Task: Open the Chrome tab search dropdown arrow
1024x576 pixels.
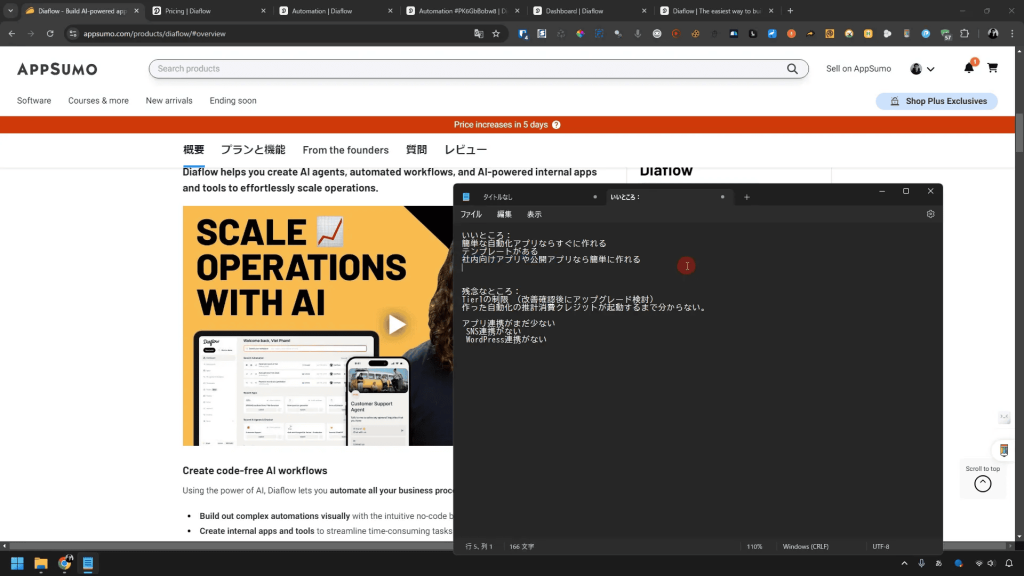Action: [x=10, y=10]
